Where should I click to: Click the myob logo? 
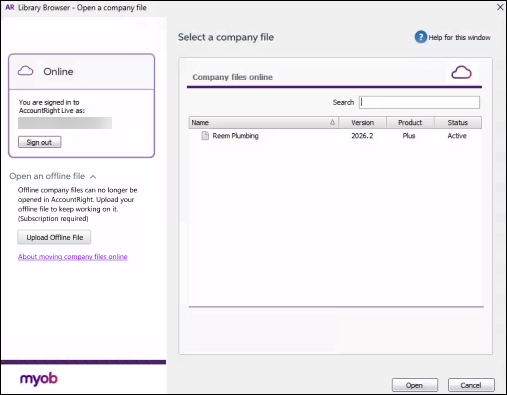tap(39, 378)
